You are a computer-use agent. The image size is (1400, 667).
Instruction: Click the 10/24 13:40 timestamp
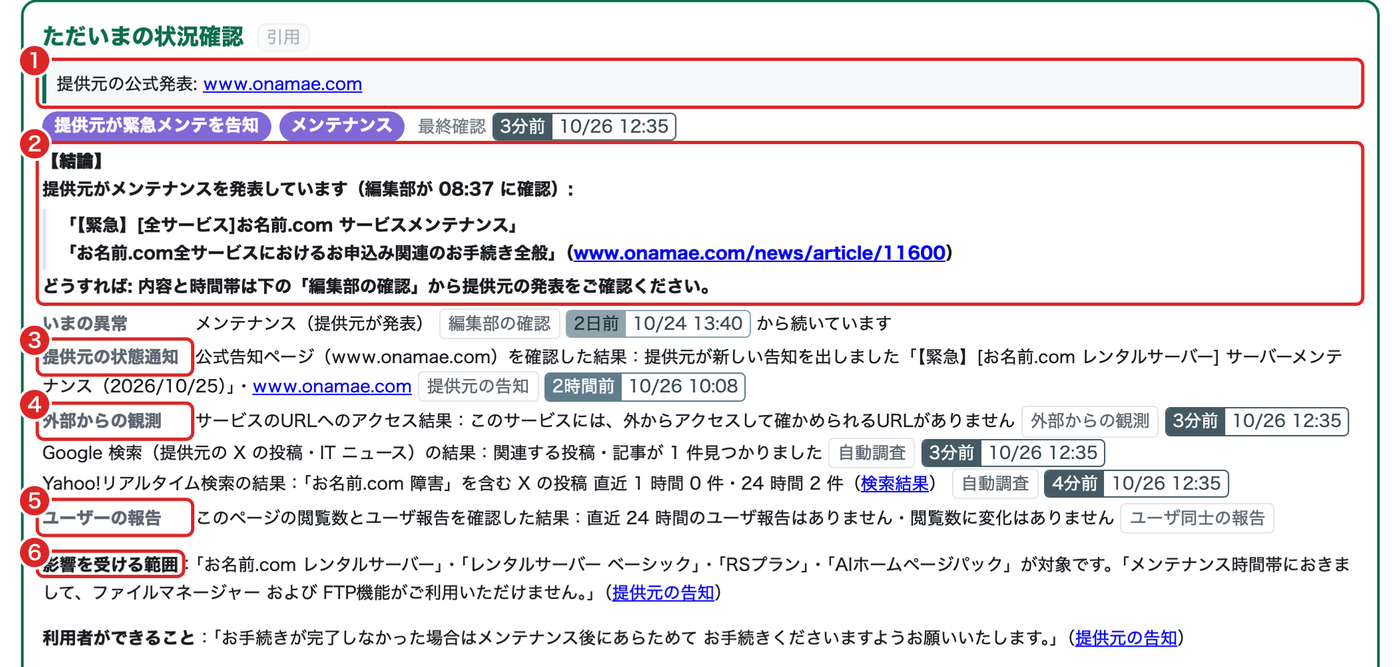pyautogui.click(x=688, y=324)
